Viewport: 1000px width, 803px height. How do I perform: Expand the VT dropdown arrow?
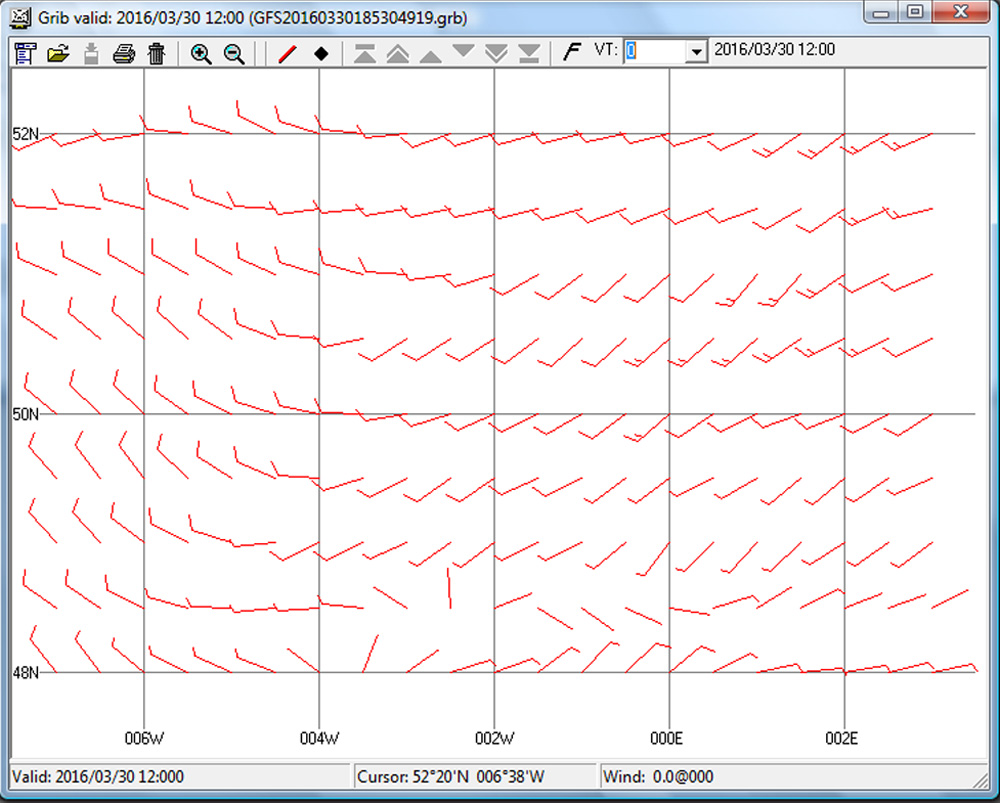(x=696, y=52)
